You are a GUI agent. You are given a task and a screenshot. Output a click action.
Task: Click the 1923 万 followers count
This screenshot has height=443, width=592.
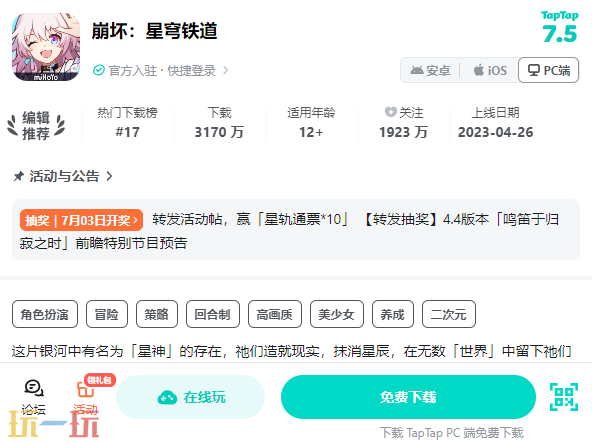pos(403,132)
